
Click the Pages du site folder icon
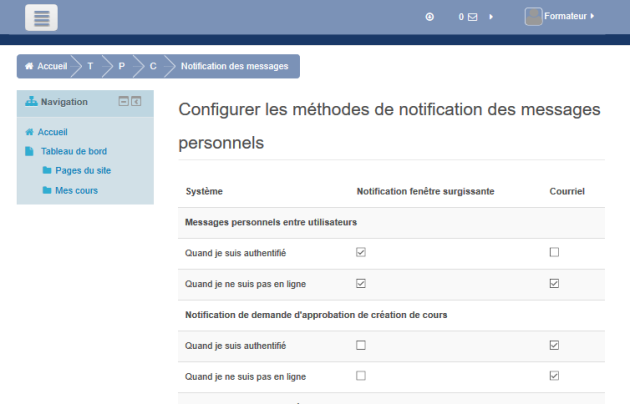(46, 171)
